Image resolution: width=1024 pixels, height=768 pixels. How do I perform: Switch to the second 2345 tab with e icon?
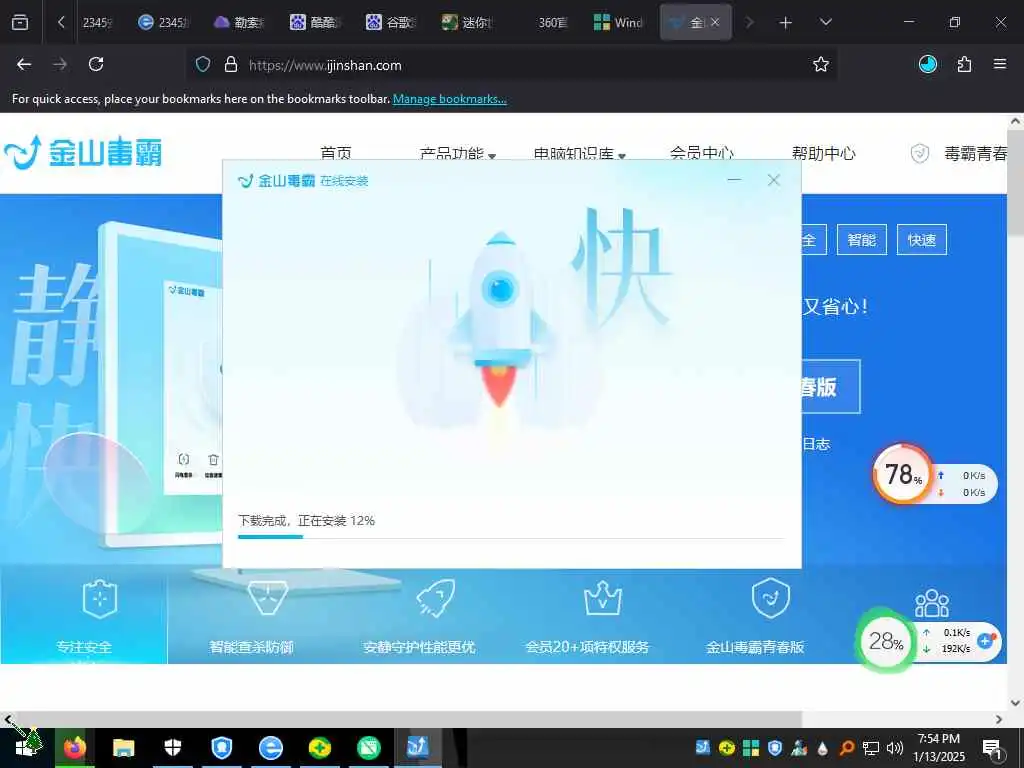[163, 22]
